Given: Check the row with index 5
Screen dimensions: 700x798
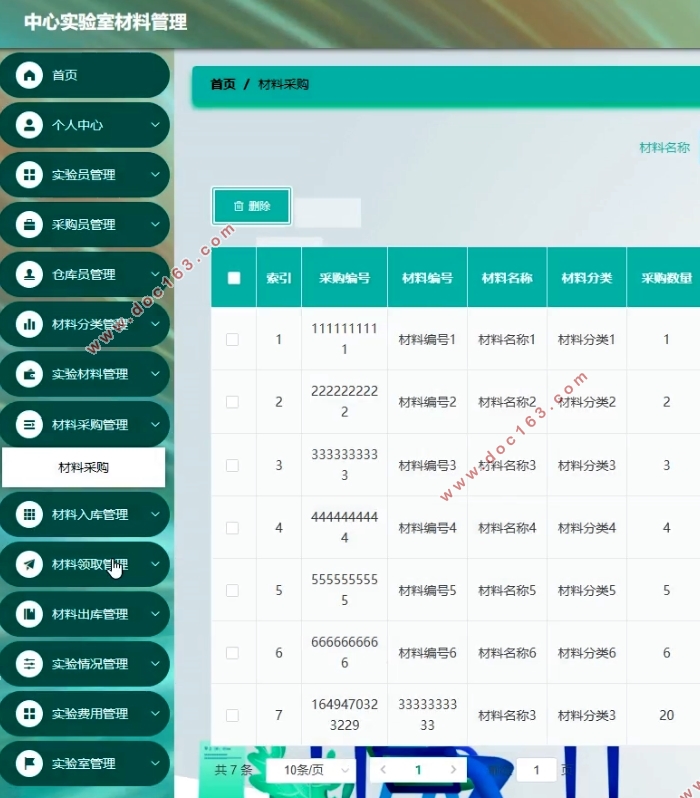Looking at the screenshot, I should (232, 590).
